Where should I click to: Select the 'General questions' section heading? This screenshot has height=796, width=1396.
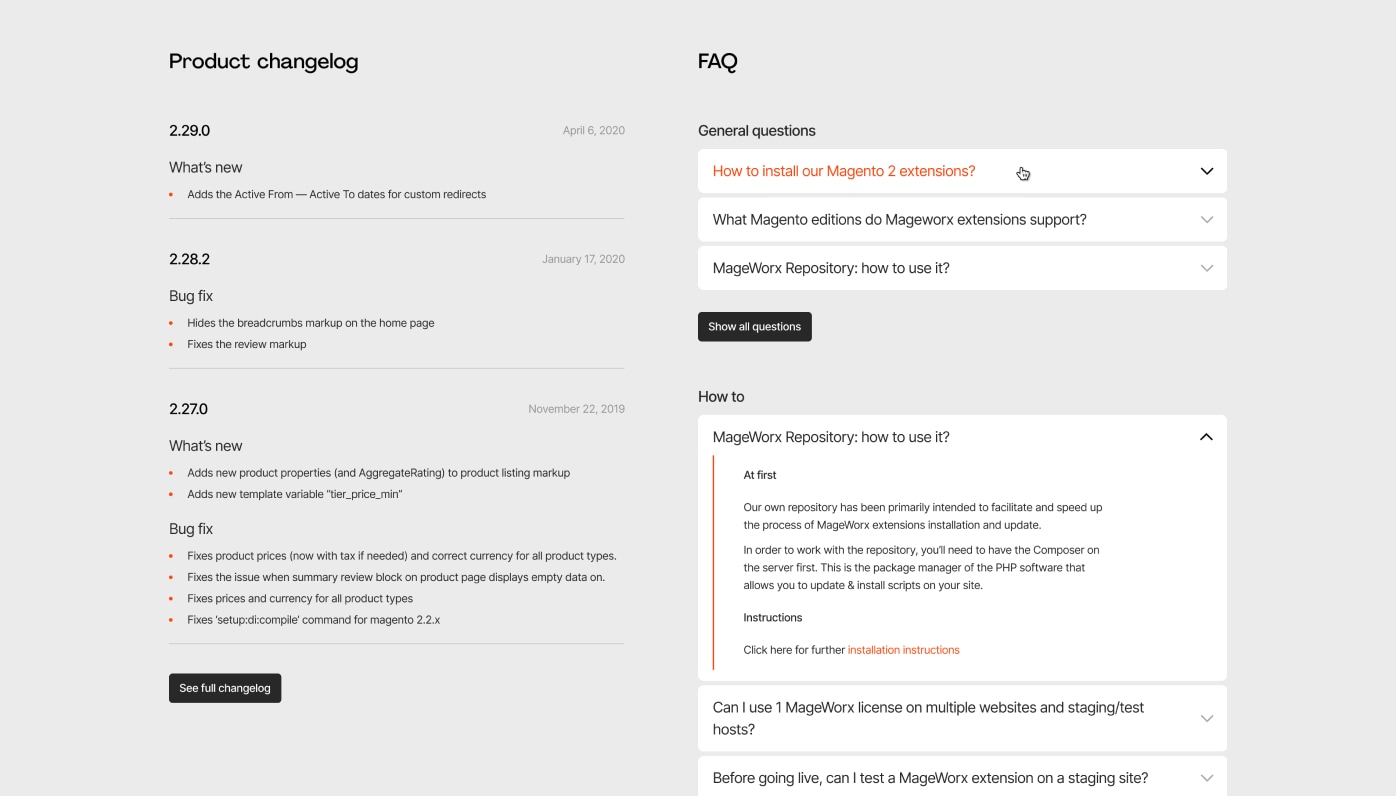(x=756, y=130)
